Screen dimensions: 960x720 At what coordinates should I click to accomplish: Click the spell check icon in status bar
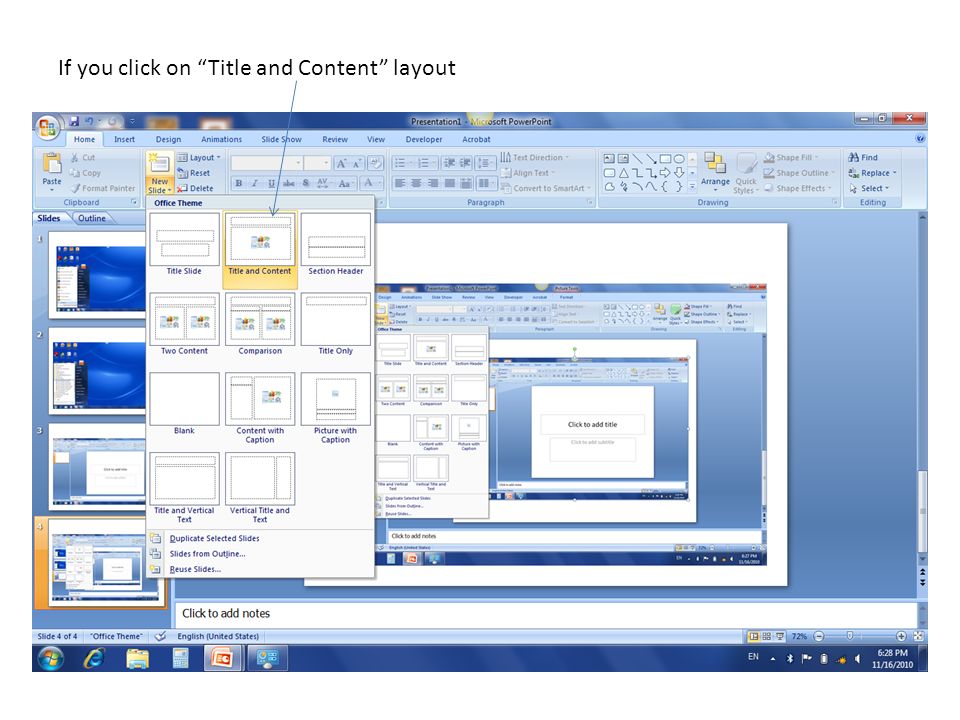pyautogui.click(x=160, y=636)
